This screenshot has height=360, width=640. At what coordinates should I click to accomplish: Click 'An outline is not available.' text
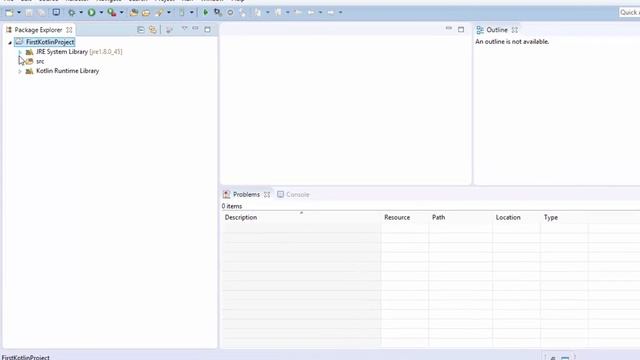point(512,42)
